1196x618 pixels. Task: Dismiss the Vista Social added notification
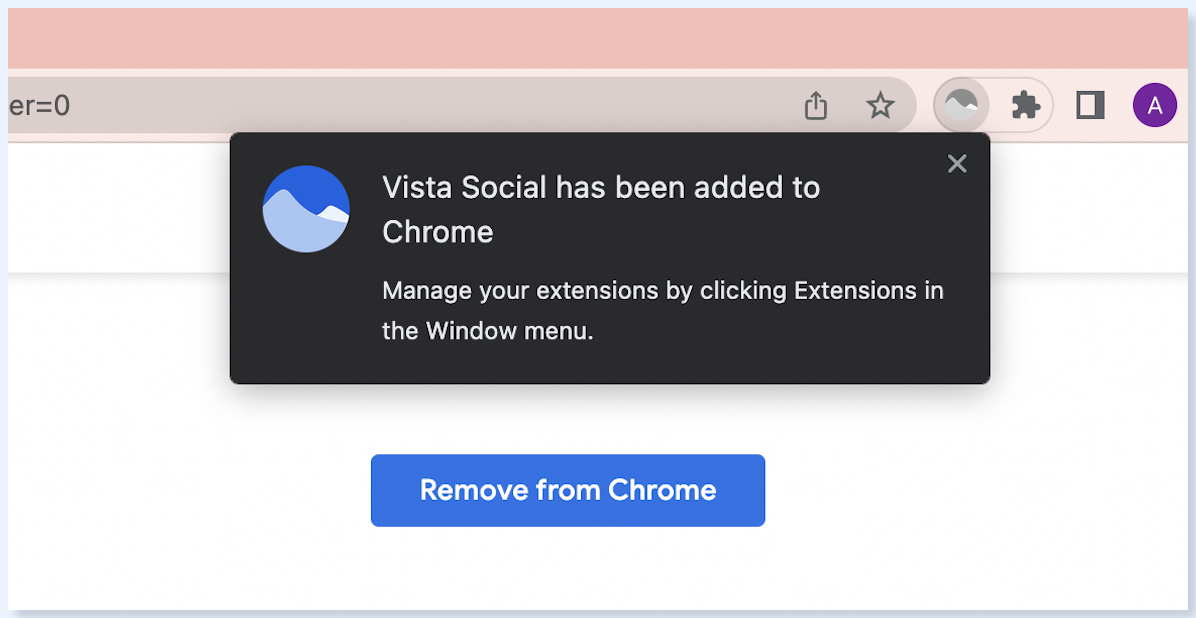tap(956, 163)
